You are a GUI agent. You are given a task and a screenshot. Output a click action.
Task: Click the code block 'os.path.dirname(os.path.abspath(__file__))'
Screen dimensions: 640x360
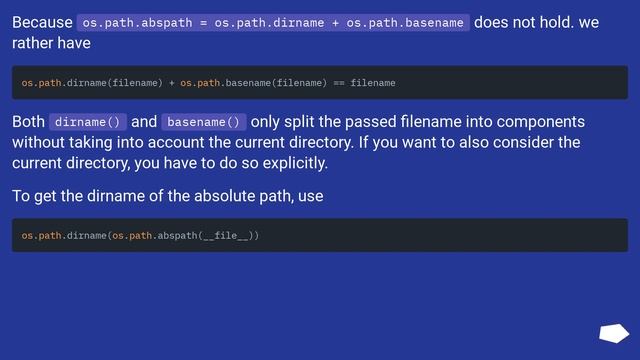point(320,236)
